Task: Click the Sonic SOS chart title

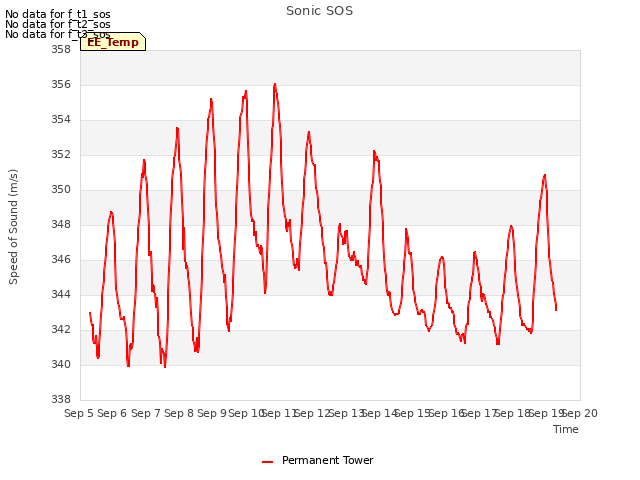Action: pos(319,11)
